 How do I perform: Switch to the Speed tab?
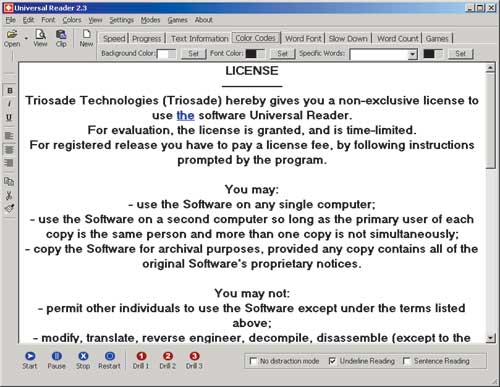pyautogui.click(x=114, y=39)
